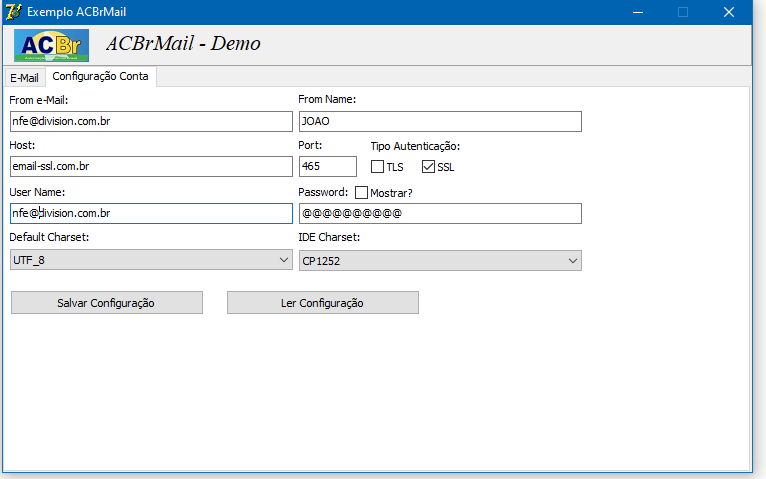Minimize the Exemplo ACBrMail window
766x479 pixels.
pos(638,12)
